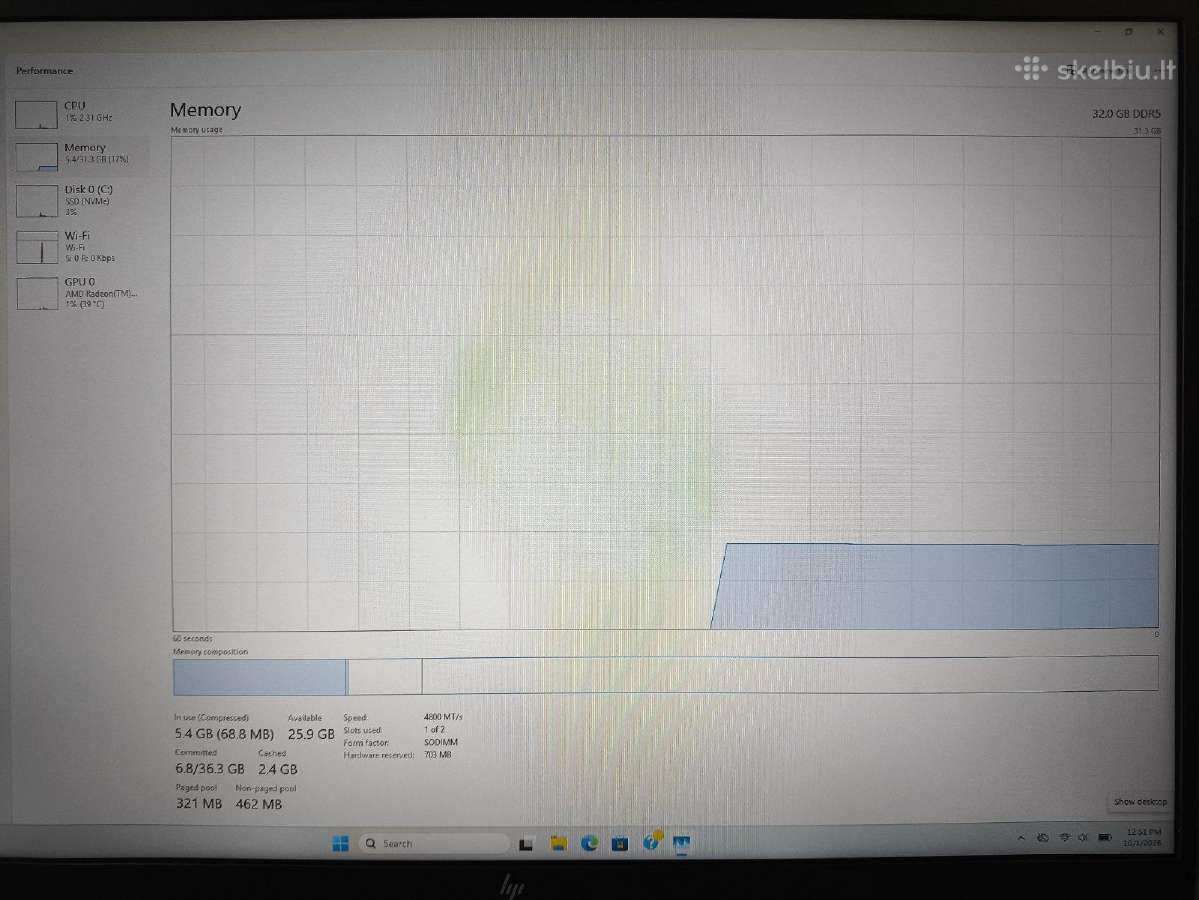Select CPU in the Performance sidebar
The width and height of the screenshot is (1199, 900).
82,113
